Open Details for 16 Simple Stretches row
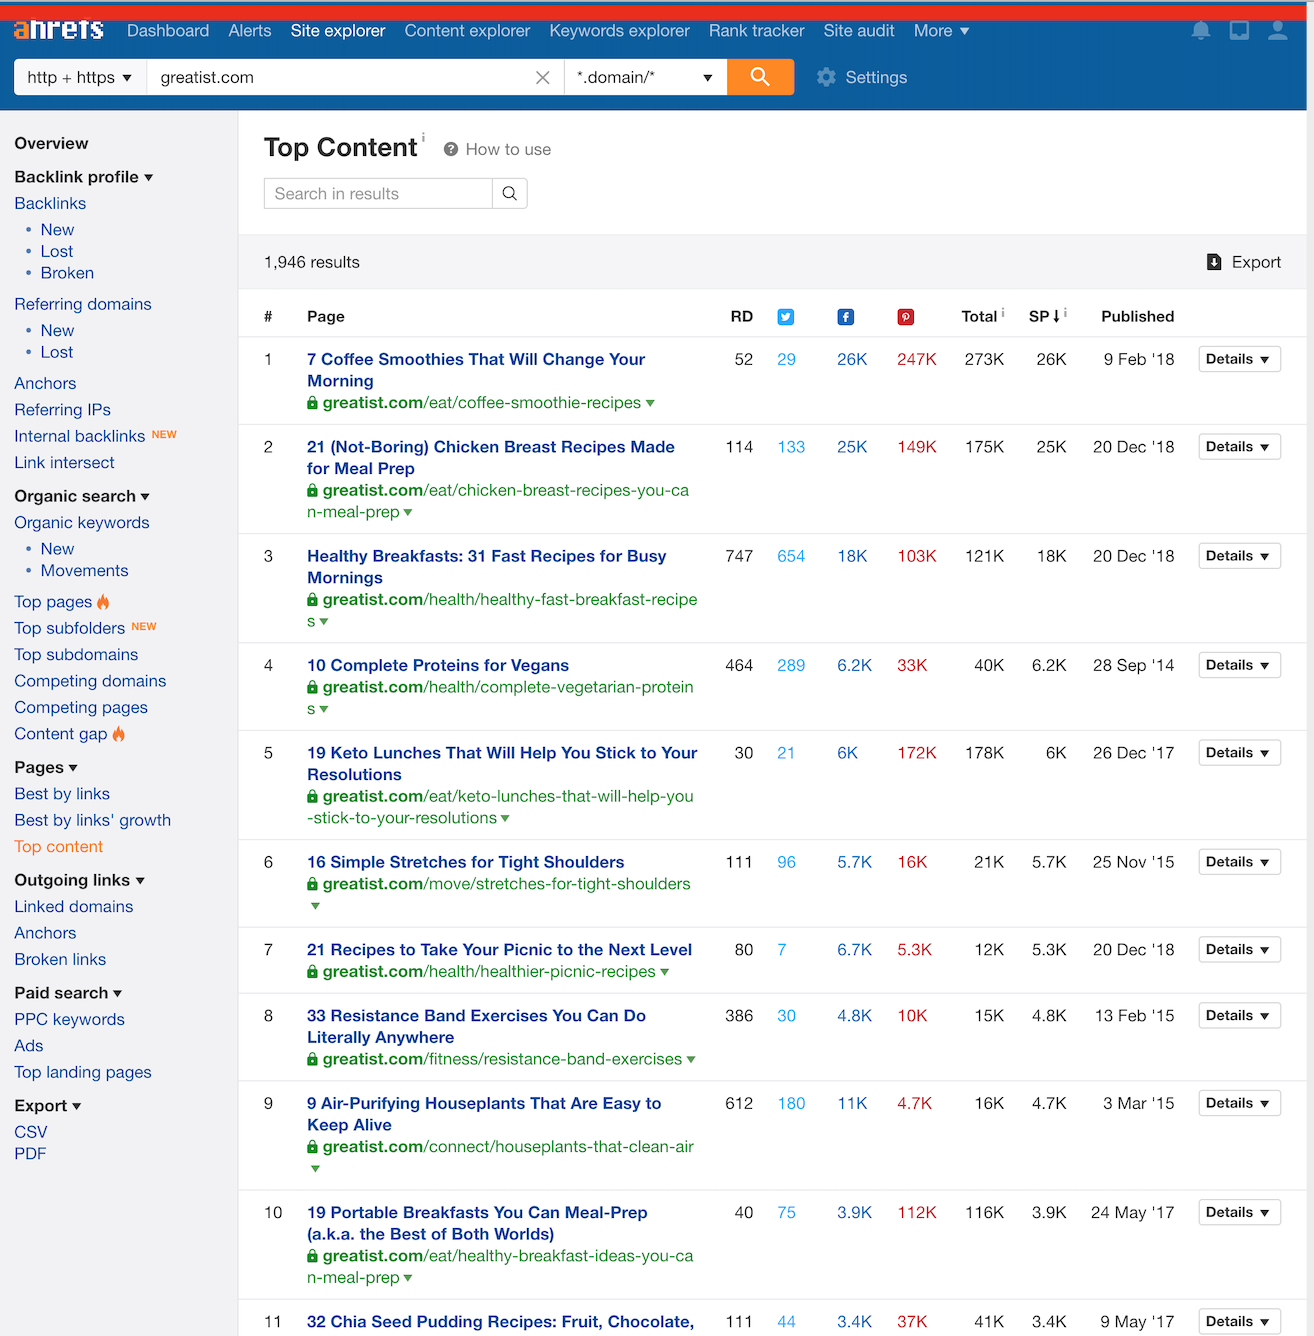Viewport: 1314px width, 1336px height. point(1239,863)
